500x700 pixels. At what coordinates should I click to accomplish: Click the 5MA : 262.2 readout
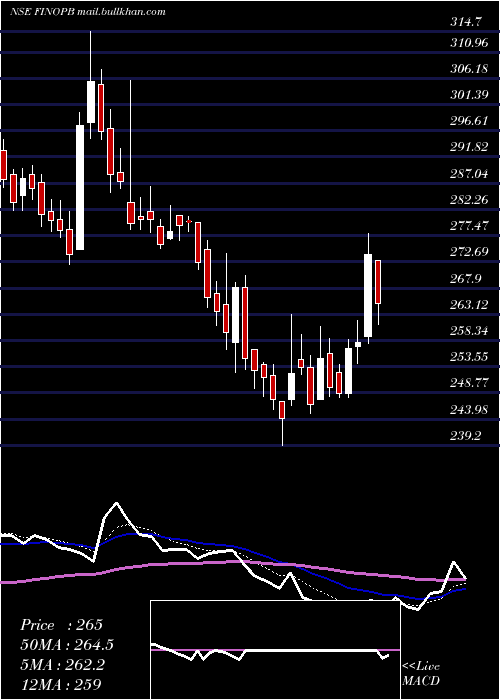tap(62, 665)
